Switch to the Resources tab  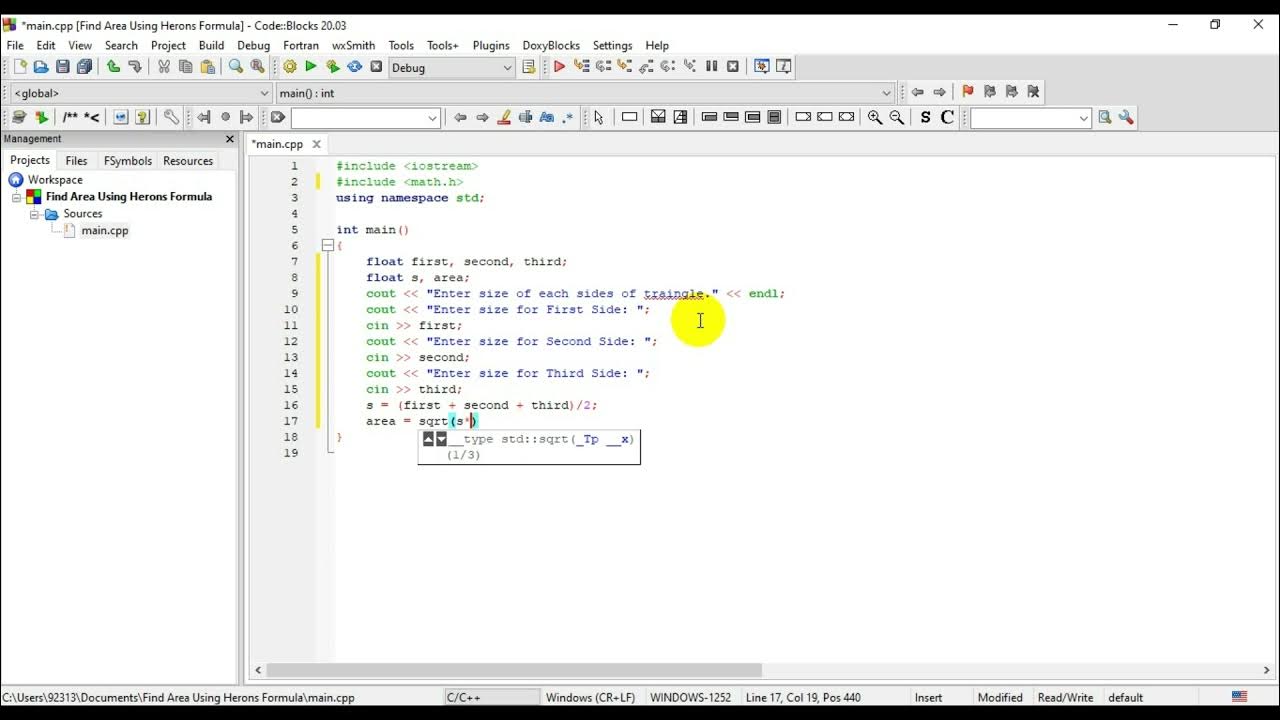coord(188,161)
